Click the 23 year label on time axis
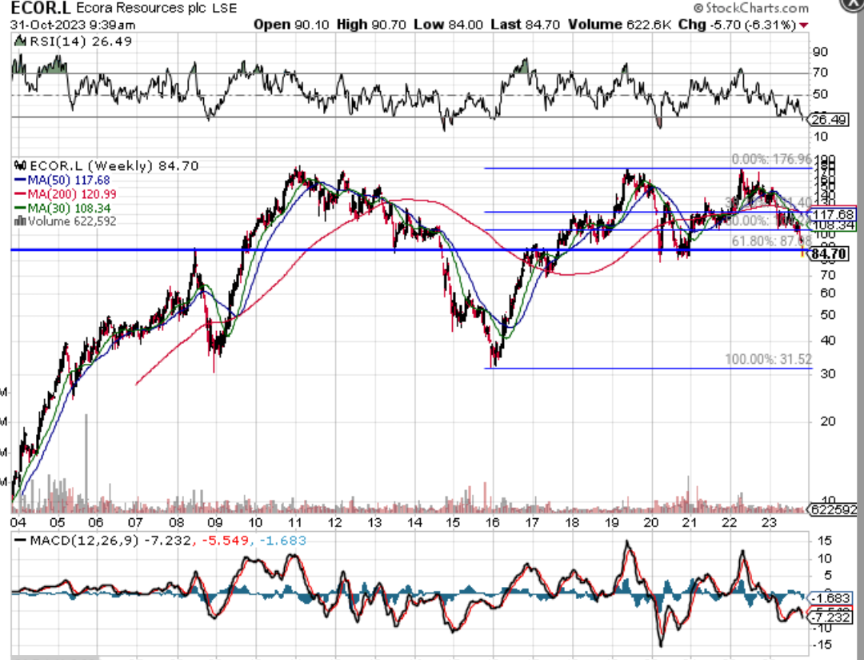Image resolution: width=864 pixels, height=660 pixels. click(769, 523)
